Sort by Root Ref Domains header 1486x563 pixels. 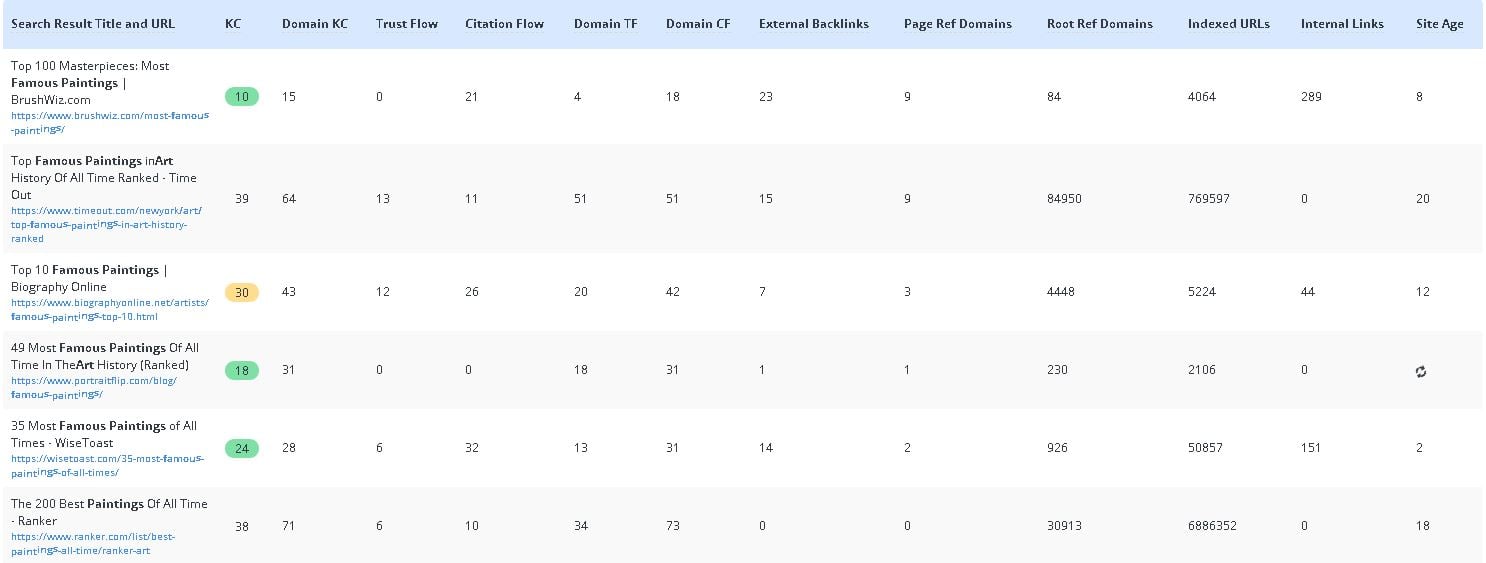coord(1100,24)
